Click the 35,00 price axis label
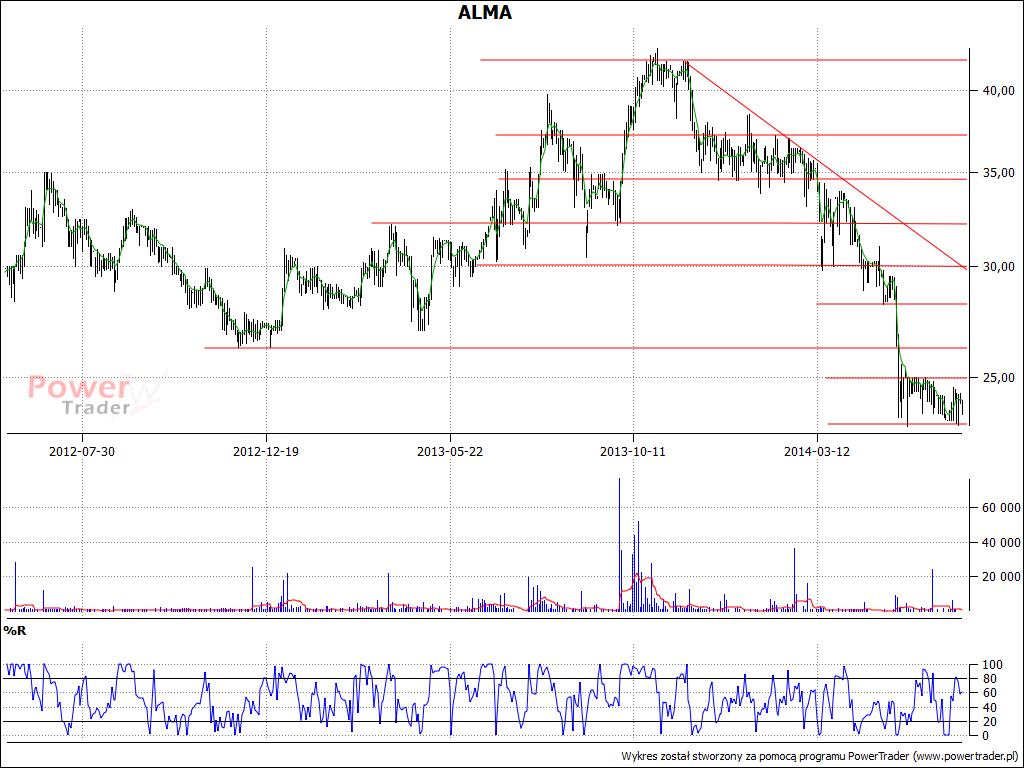The image size is (1024, 768). pyautogui.click(x=999, y=172)
